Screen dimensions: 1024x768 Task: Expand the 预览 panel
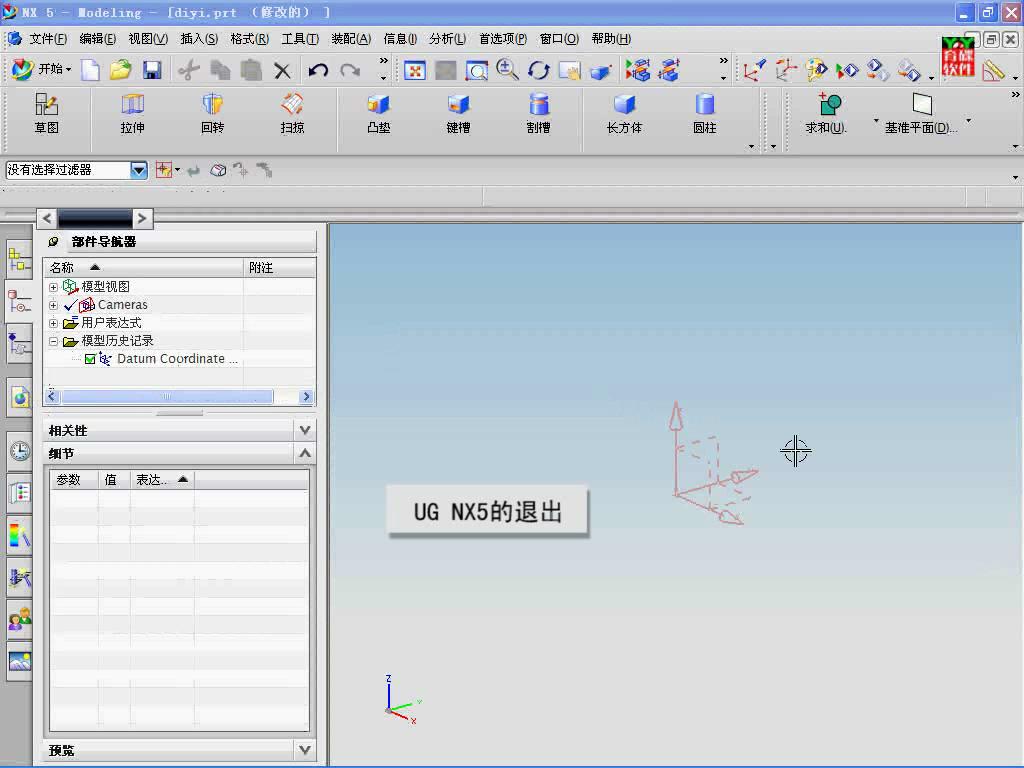(305, 750)
